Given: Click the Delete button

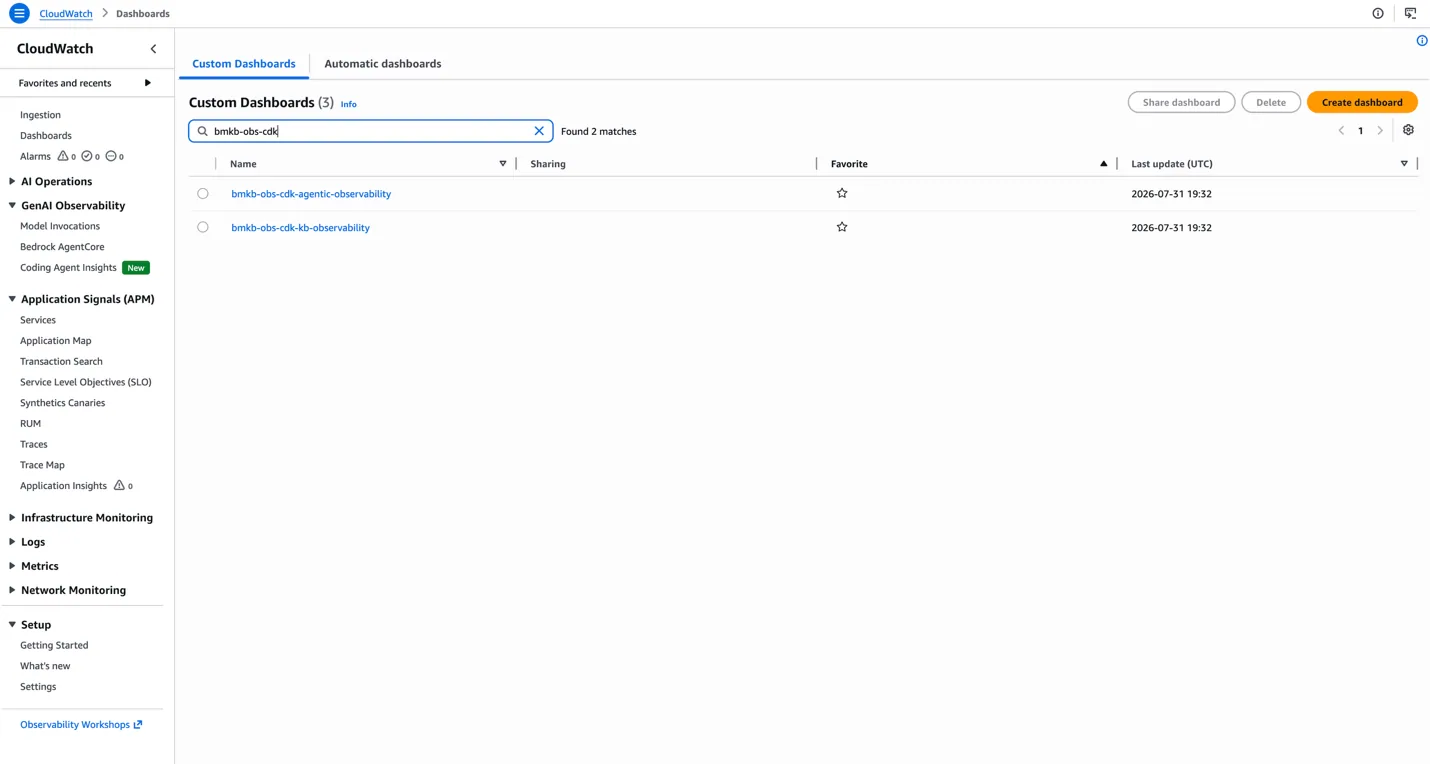Looking at the screenshot, I should (1271, 102).
